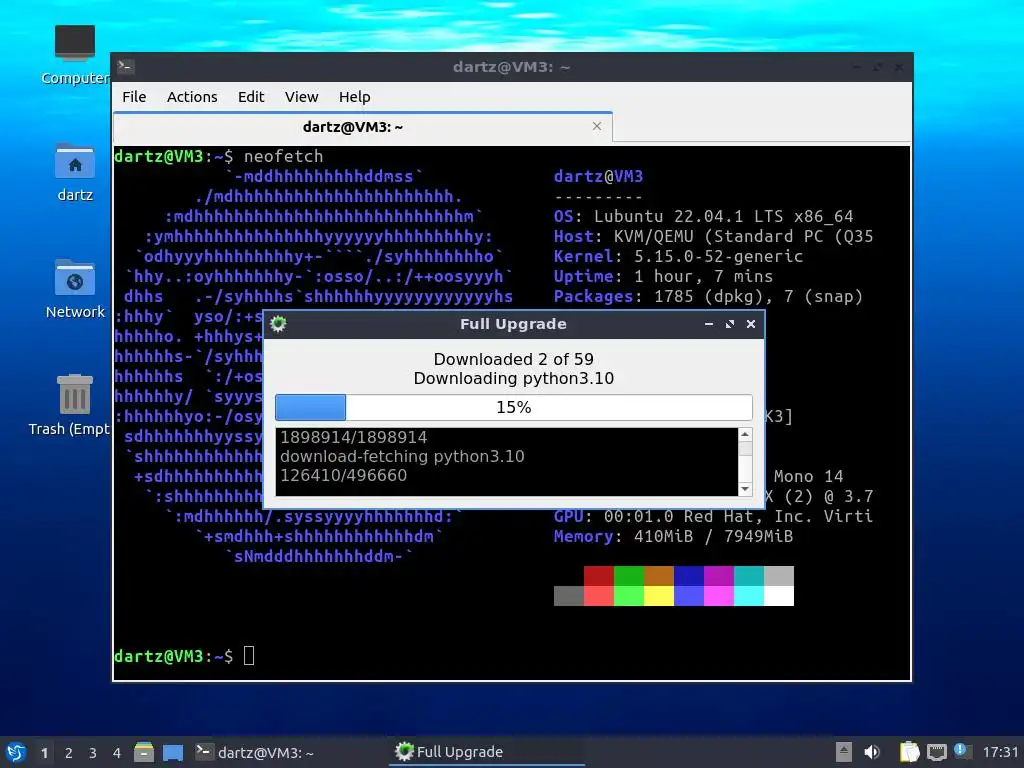Click the yellow neofetch color block
This screenshot has height=768, width=1024.
coord(658,596)
